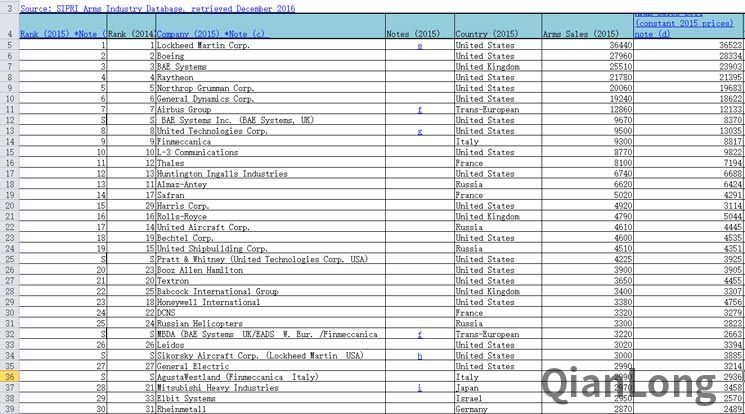Open note e link for Lockheed Martin
Image resolution: width=745 pixels, height=414 pixels.
click(x=420, y=46)
